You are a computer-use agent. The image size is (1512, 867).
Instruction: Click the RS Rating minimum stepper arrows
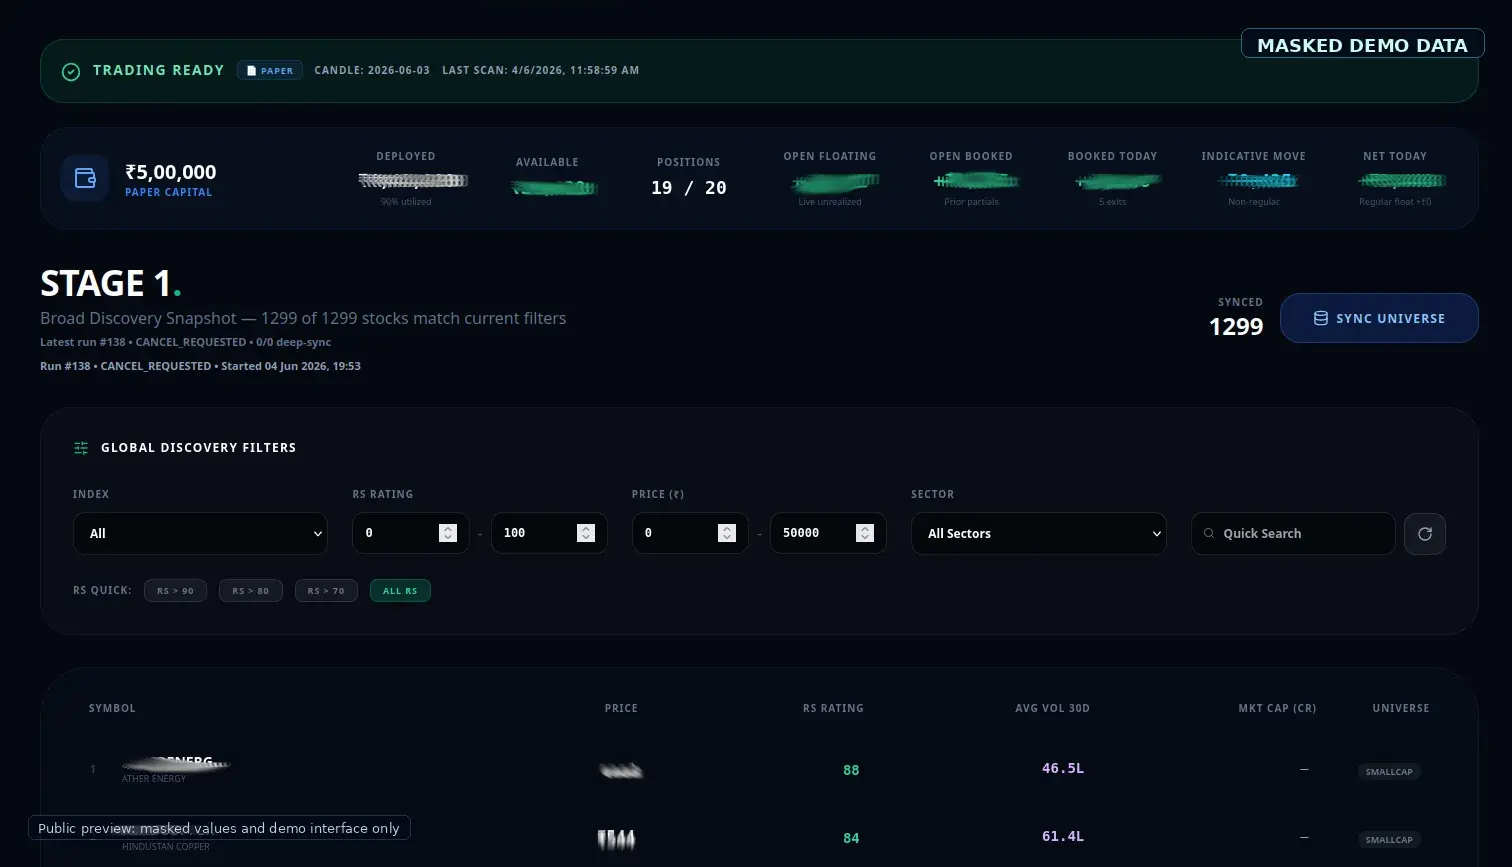[x=448, y=533]
